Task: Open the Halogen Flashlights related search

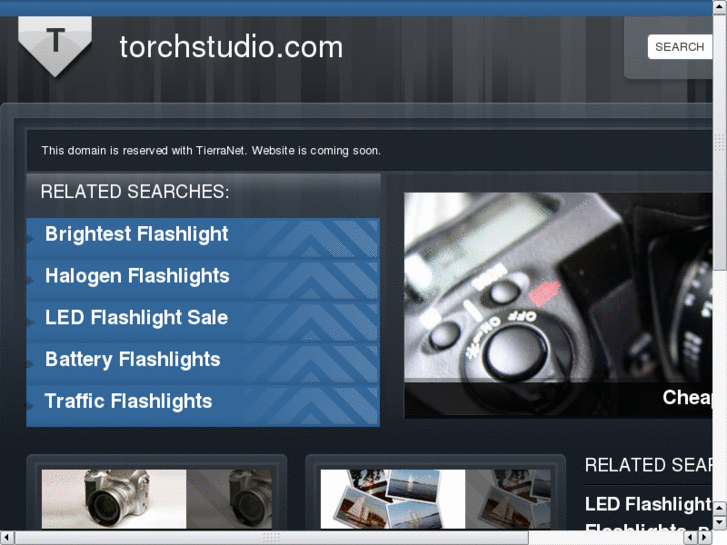Action: coord(137,276)
